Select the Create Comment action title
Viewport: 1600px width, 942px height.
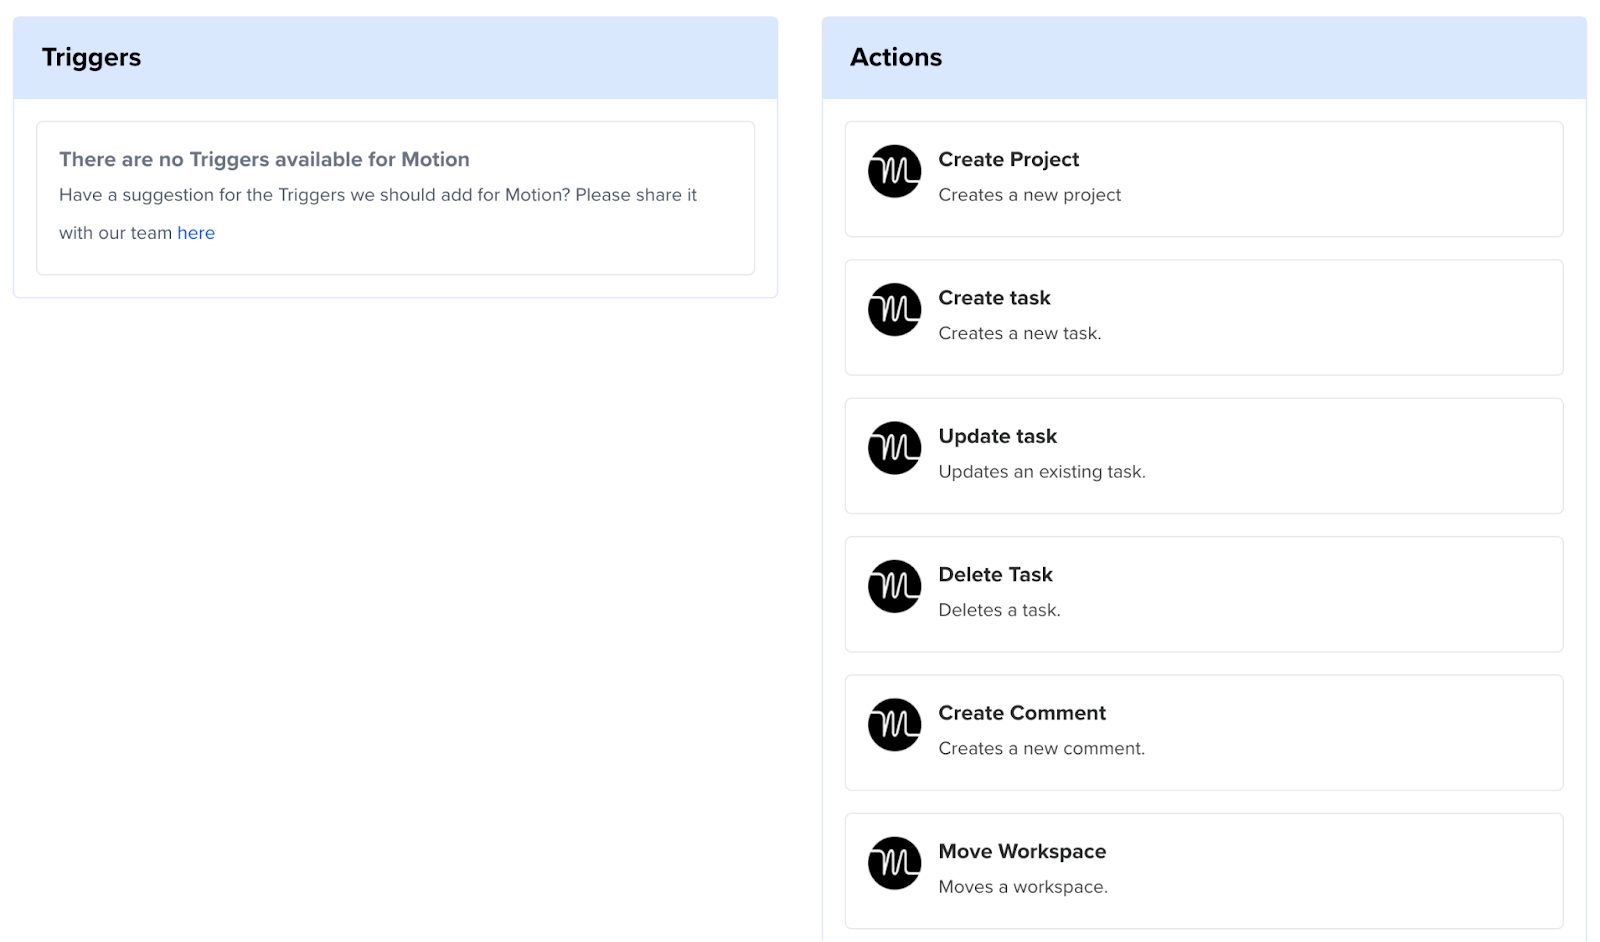[1022, 713]
